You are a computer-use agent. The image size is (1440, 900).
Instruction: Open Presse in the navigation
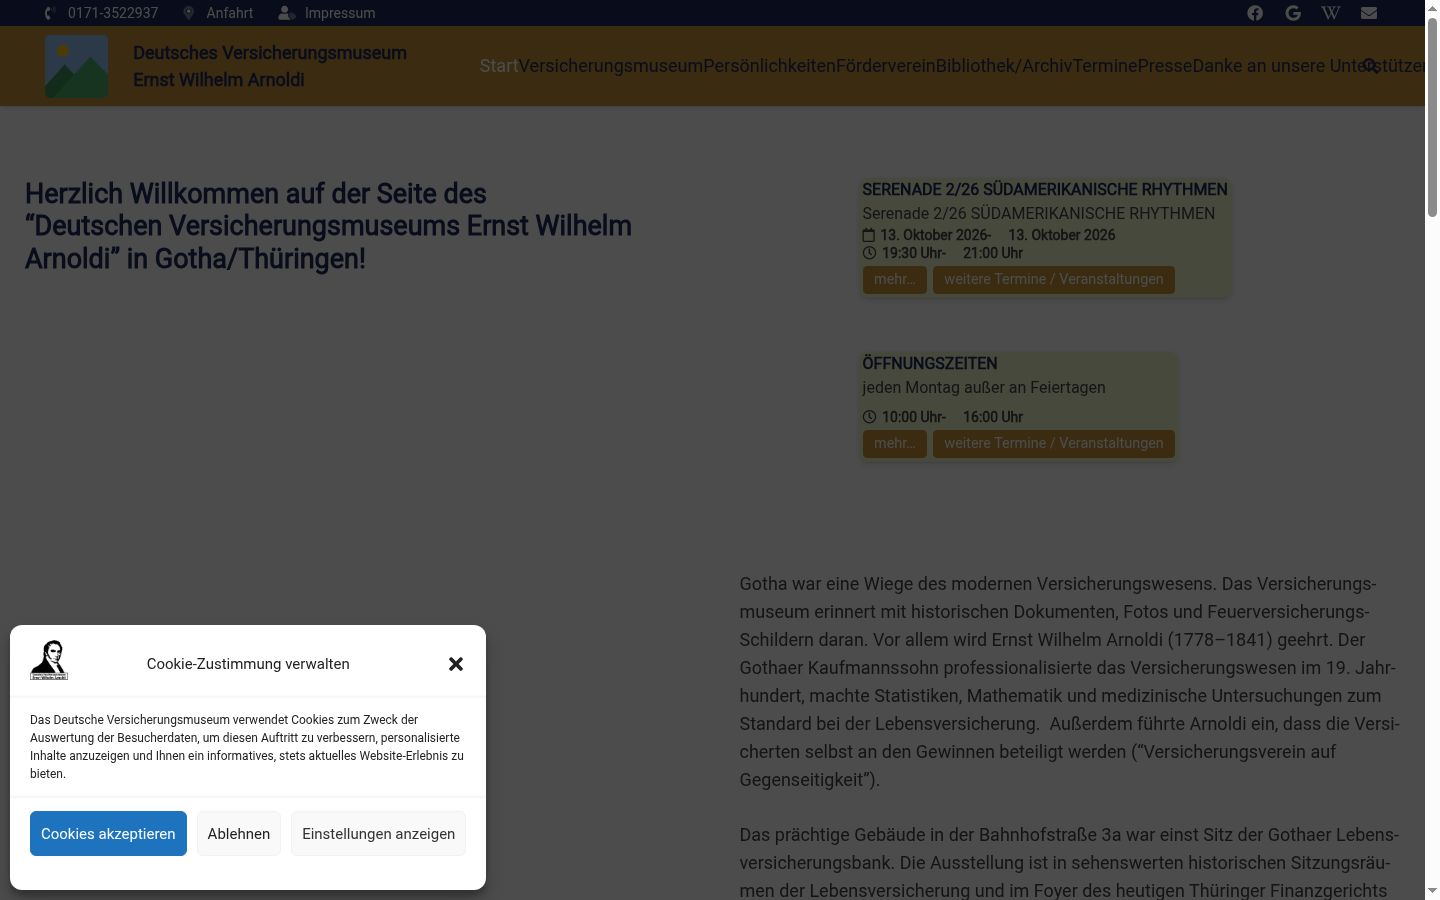click(x=1165, y=66)
